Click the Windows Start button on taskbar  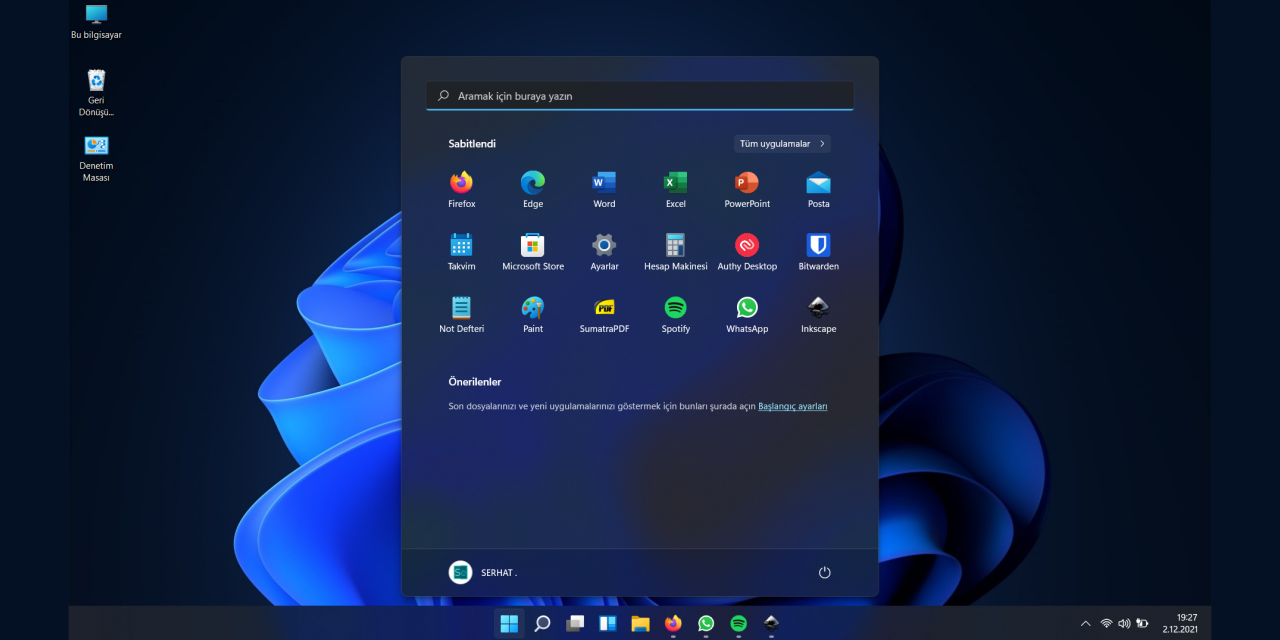(509, 623)
